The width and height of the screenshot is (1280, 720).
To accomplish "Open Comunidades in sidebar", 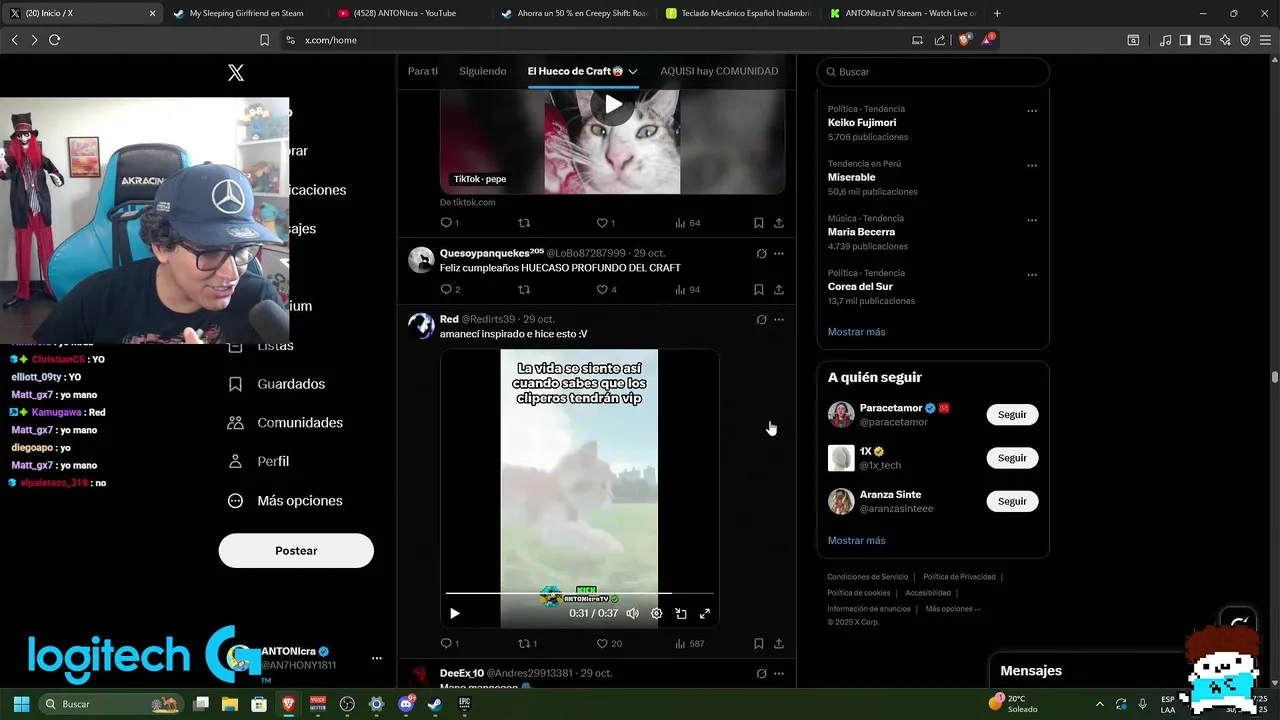I will click(x=285, y=423).
